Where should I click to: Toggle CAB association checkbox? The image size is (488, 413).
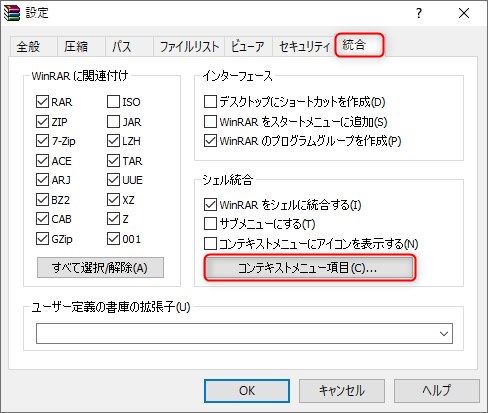(x=42, y=219)
